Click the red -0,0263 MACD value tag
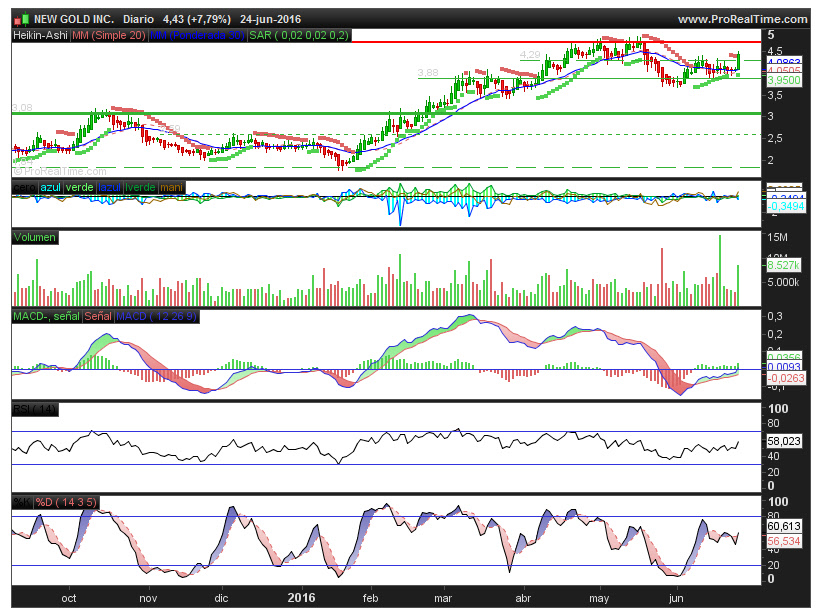Image resolution: width=832 pixels, height=616 pixels. pos(786,378)
